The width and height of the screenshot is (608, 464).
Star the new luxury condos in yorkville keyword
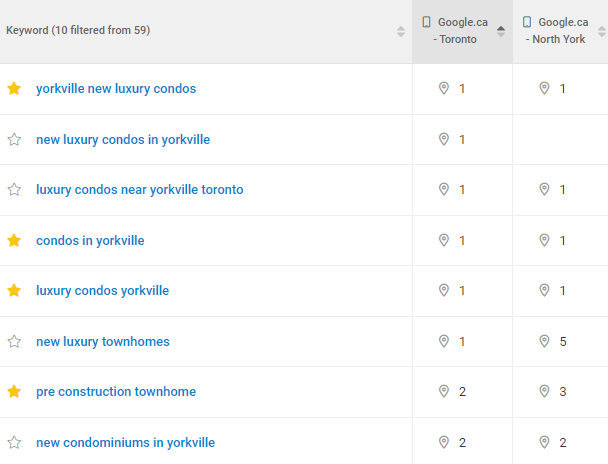(x=14, y=140)
